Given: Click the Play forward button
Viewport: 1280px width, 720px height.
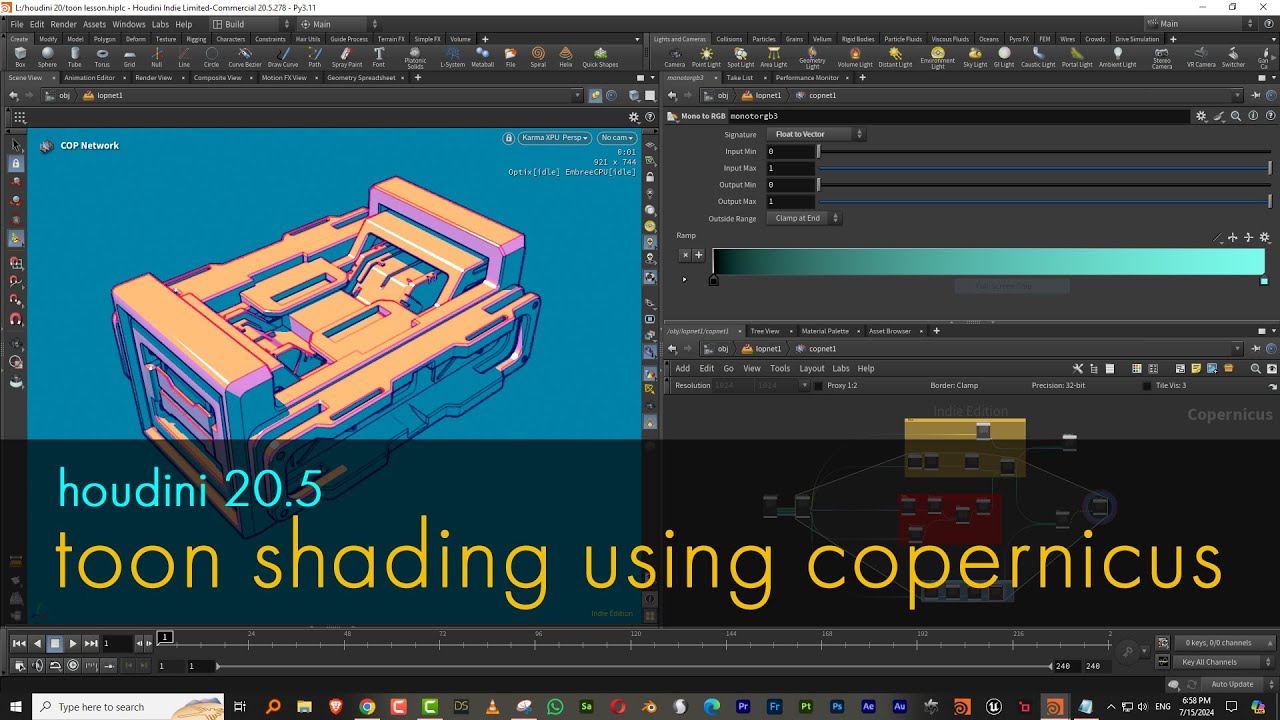Looking at the screenshot, I should 73,643.
